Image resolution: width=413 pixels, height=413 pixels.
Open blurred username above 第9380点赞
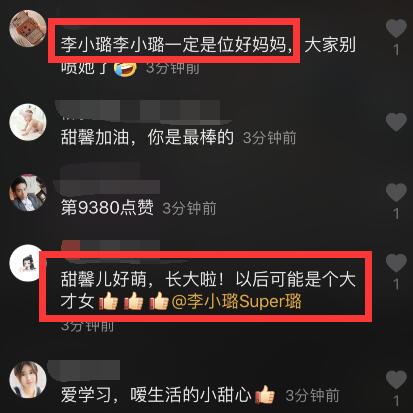107,182
